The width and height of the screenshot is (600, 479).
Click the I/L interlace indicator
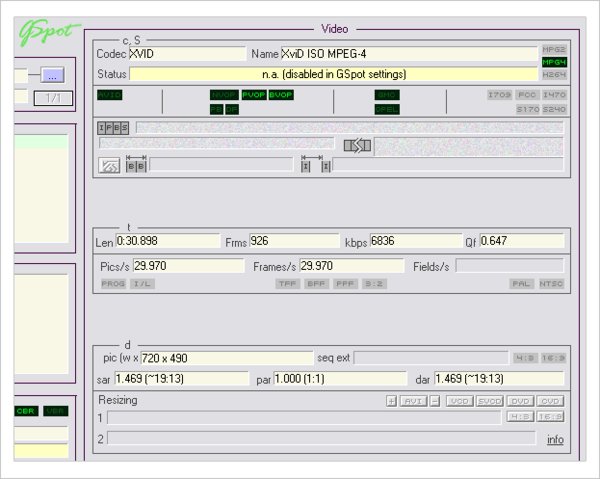pos(142,283)
